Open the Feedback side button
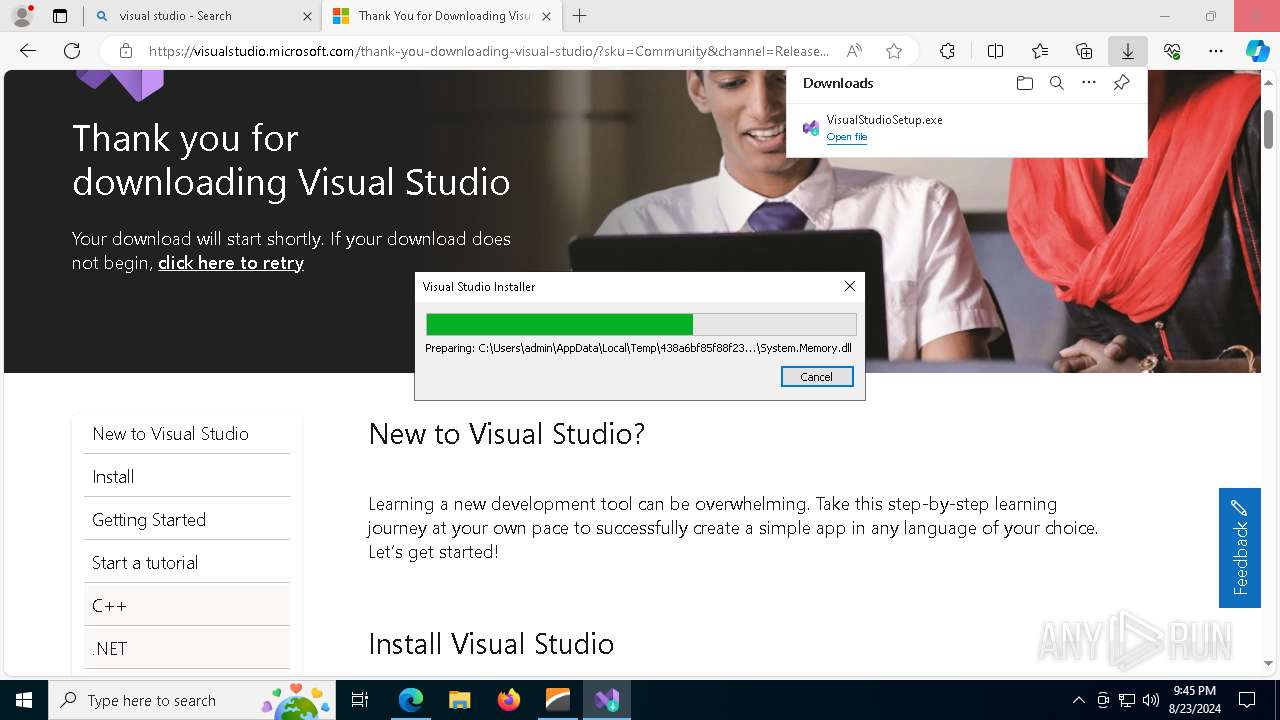1280x720 pixels. [1239, 548]
